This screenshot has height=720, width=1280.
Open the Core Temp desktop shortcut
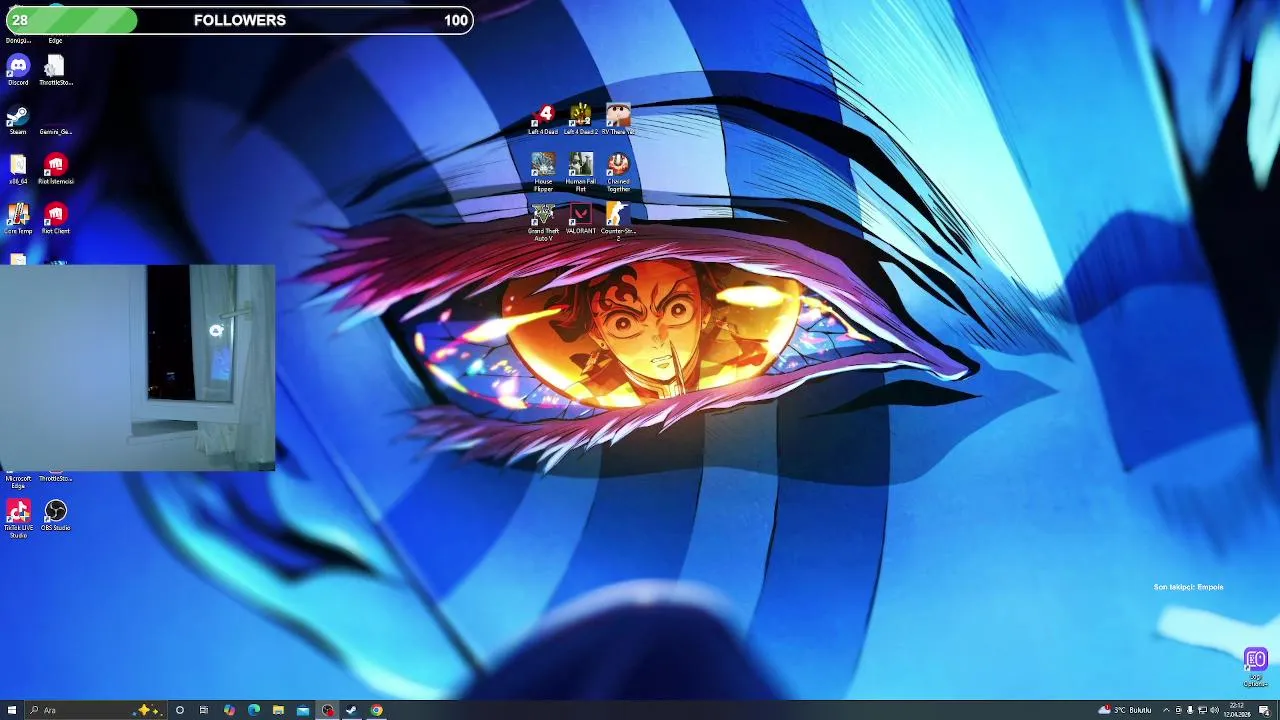click(18, 219)
